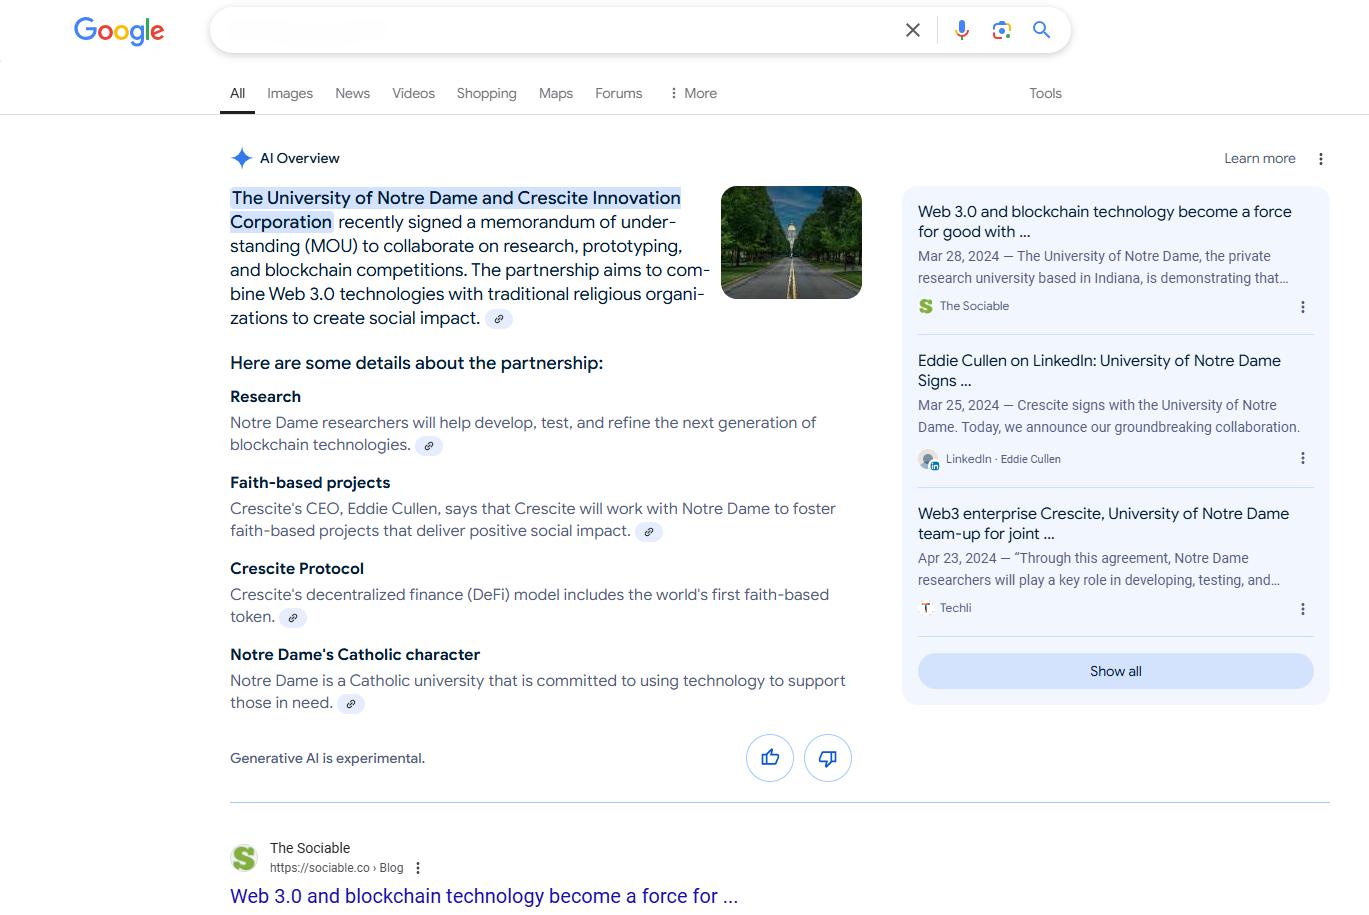This screenshot has width=1369, height=915.
Task: Open options menu for The Sociable source card
Action: 1302,307
